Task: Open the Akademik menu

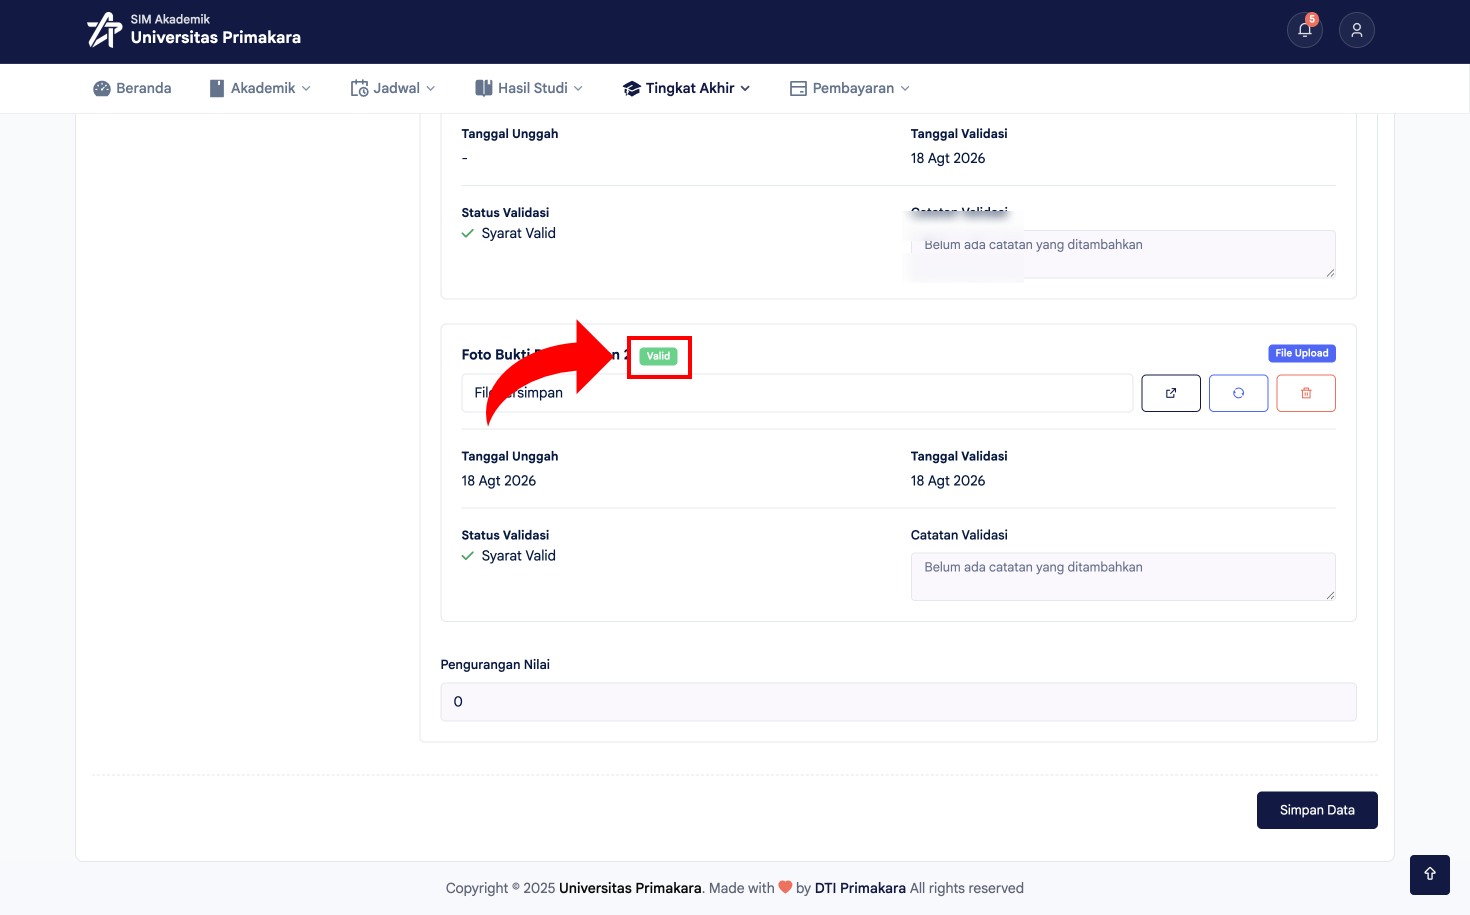Action: (260, 88)
